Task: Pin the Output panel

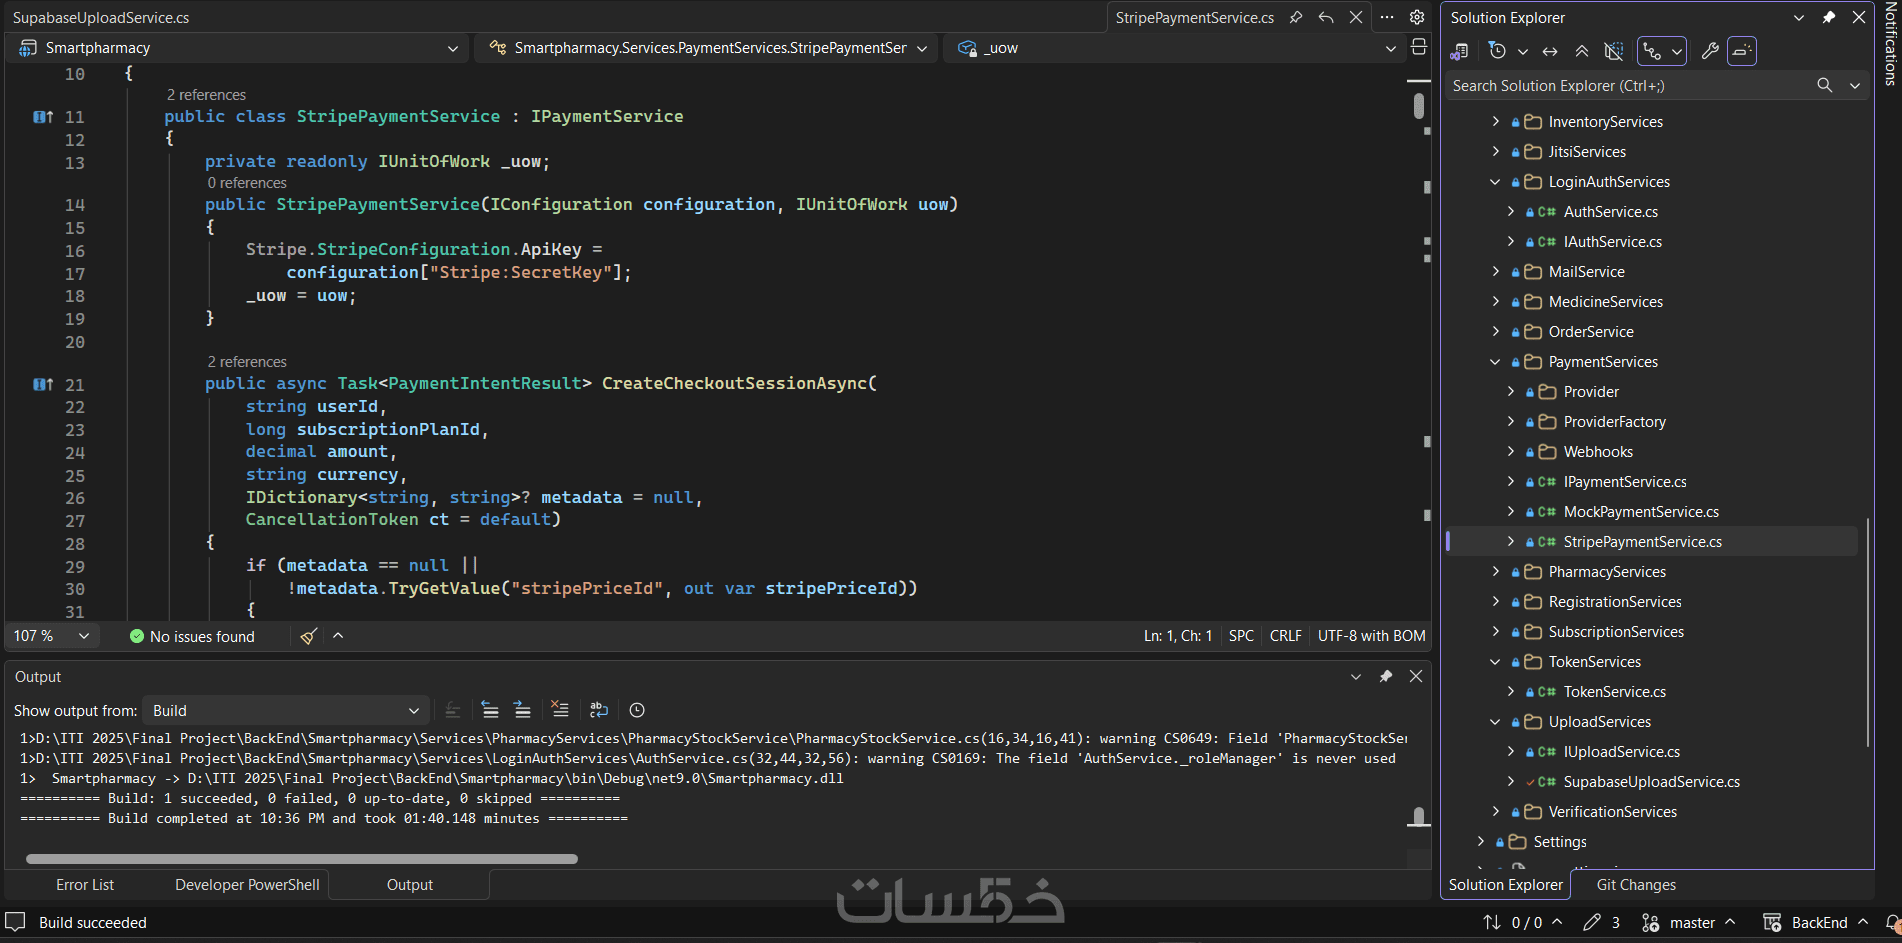Action: click(x=1386, y=677)
